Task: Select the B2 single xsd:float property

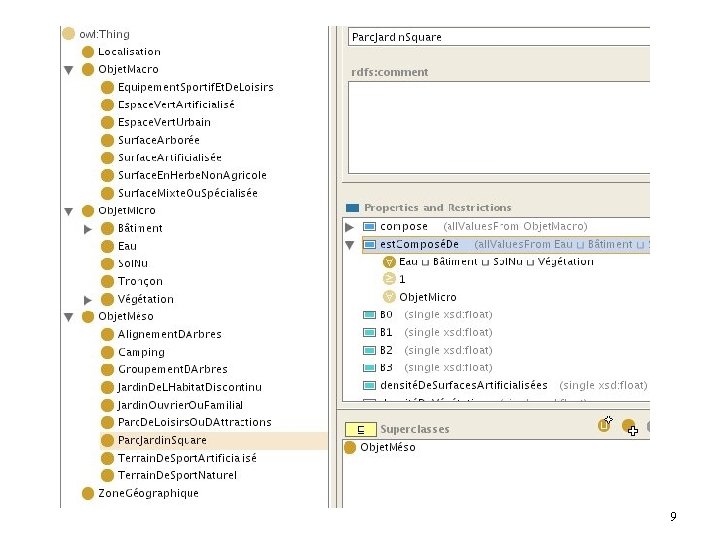Action: [x=427, y=350]
